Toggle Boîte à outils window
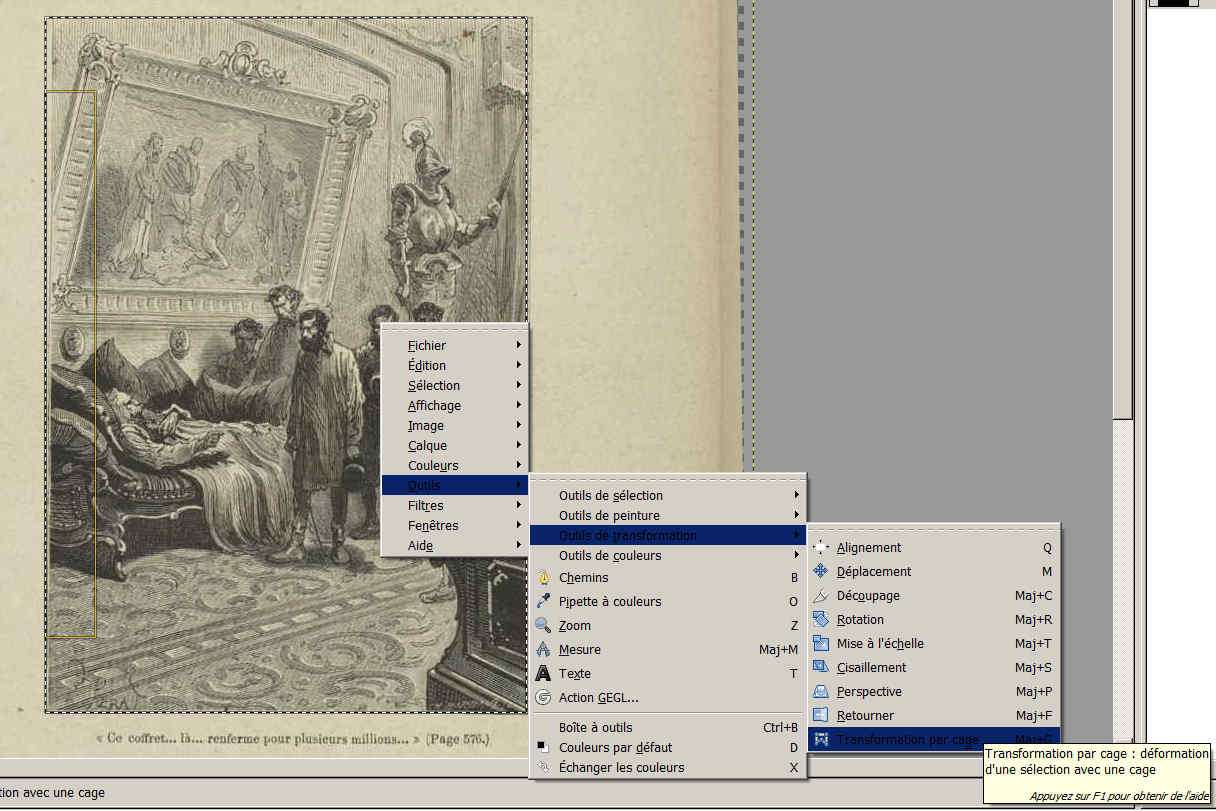This screenshot has width=1216, height=811. pos(595,728)
